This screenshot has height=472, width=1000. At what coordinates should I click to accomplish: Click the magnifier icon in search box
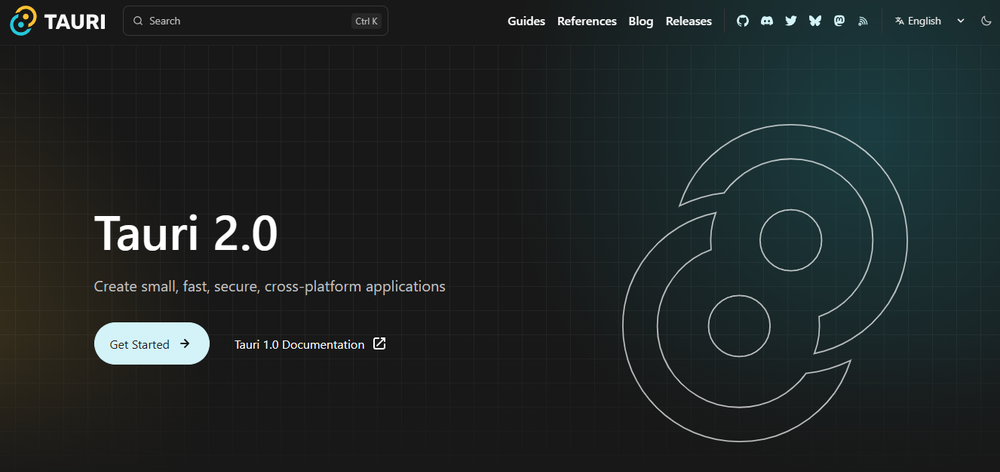(138, 21)
